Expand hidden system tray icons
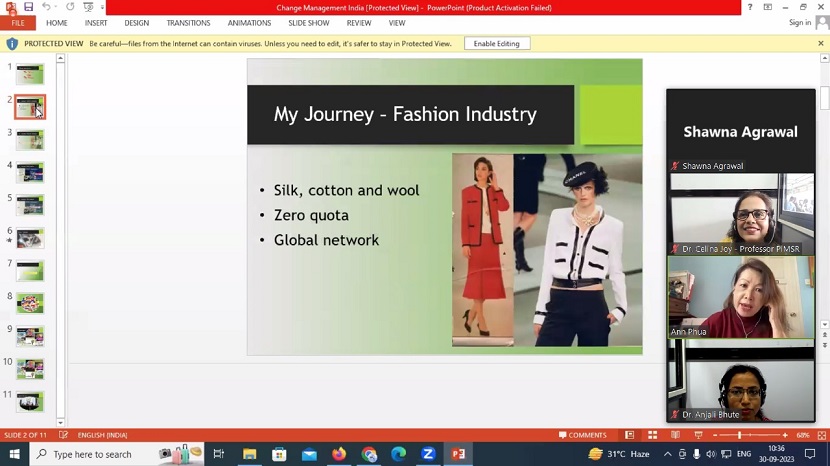This screenshot has height=466, width=830. (x=667, y=454)
